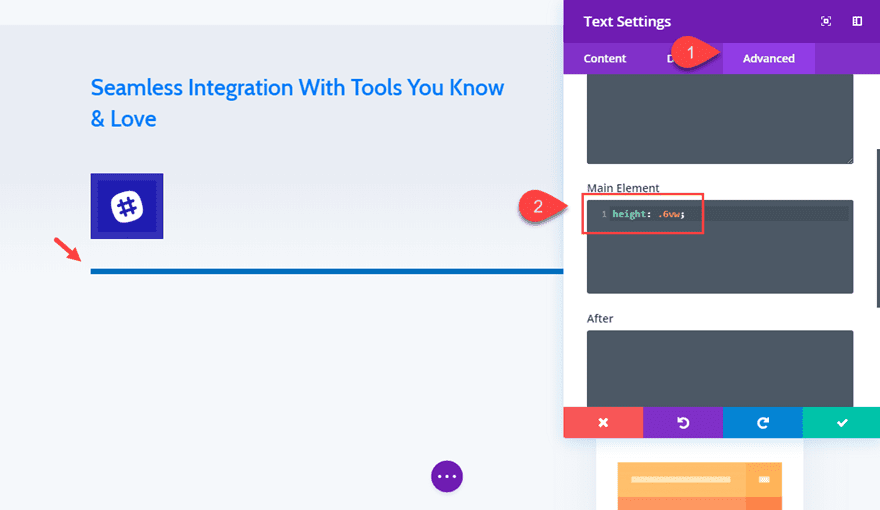Image resolution: width=880 pixels, height=510 pixels.
Task: Redo change with the blue button
Action: [x=763, y=422]
